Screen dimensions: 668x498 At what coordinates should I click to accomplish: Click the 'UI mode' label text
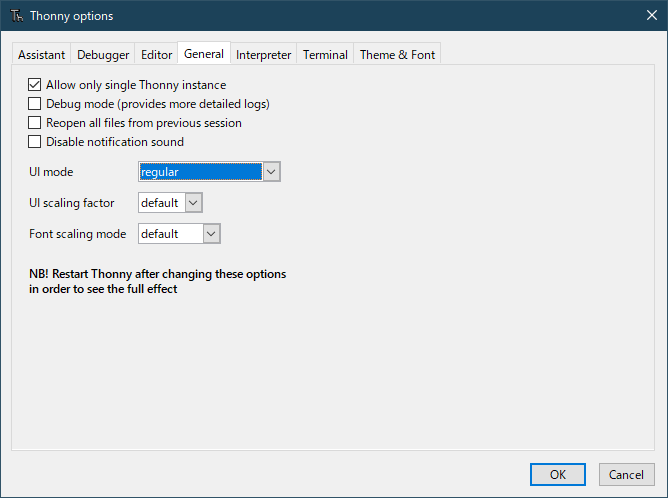pos(51,172)
